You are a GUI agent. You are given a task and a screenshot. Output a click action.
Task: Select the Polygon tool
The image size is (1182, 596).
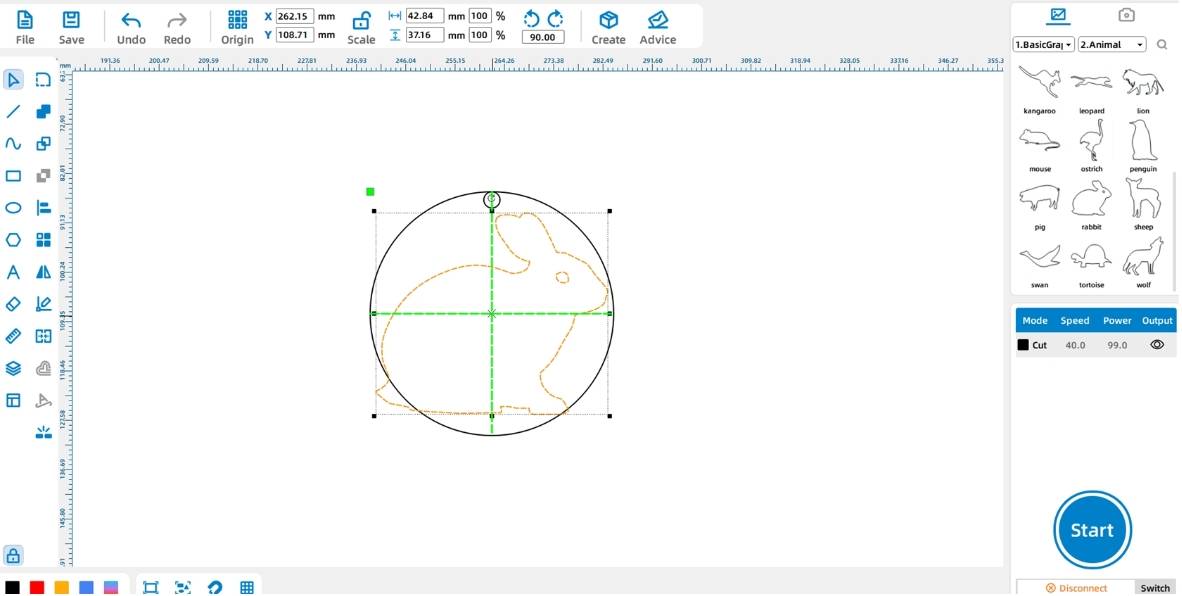(x=14, y=240)
